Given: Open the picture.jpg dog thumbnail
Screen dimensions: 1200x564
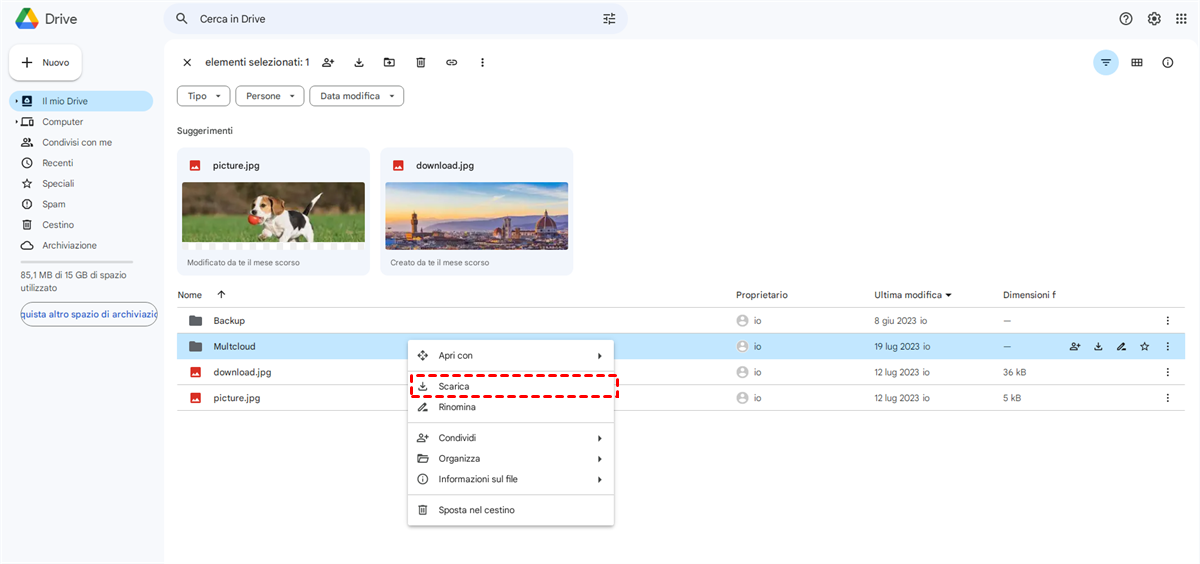Looking at the screenshot, I should [x=273, y=212].
